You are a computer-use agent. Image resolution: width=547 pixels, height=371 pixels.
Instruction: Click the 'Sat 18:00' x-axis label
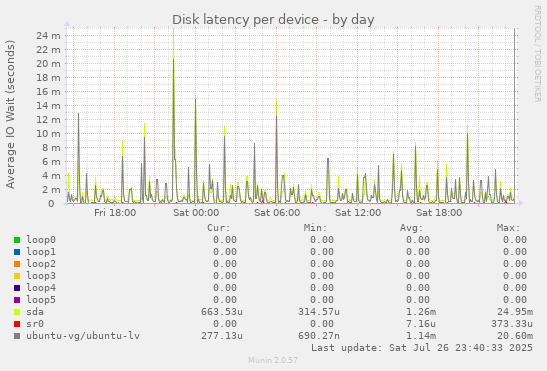pyautogui.click(x=439, y=213)
